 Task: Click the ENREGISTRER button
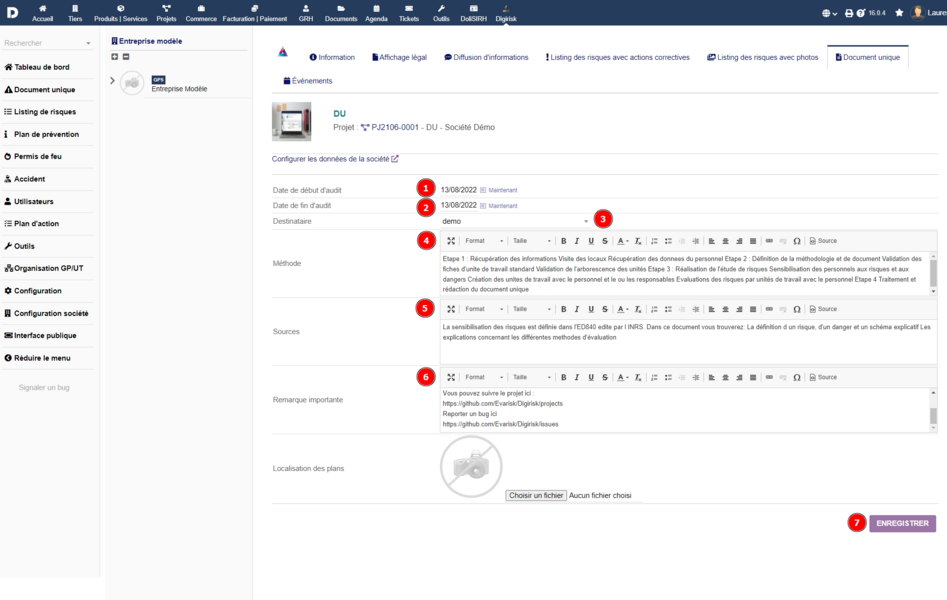coord(902,523)
